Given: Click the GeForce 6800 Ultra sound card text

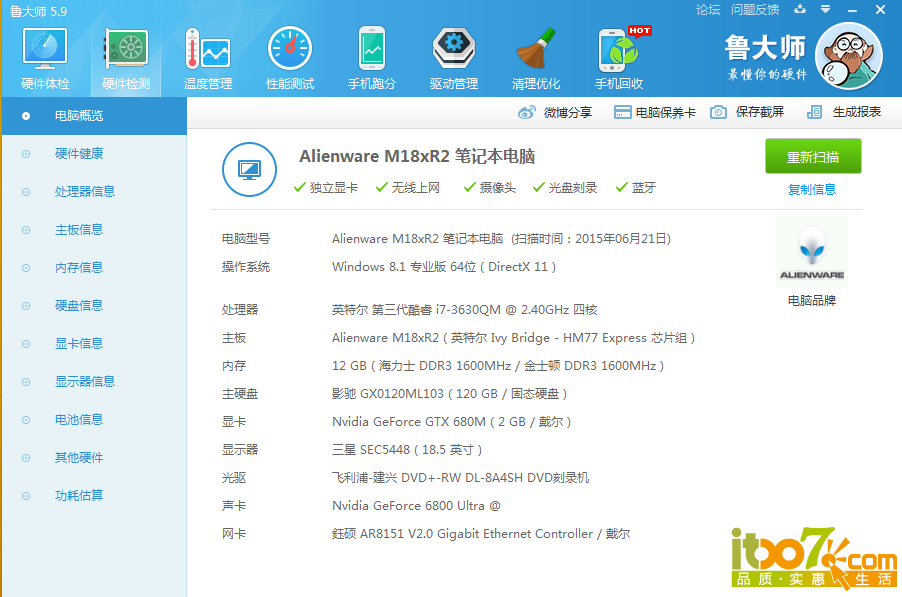Looking at the screenshot, I should click(416, 506).
